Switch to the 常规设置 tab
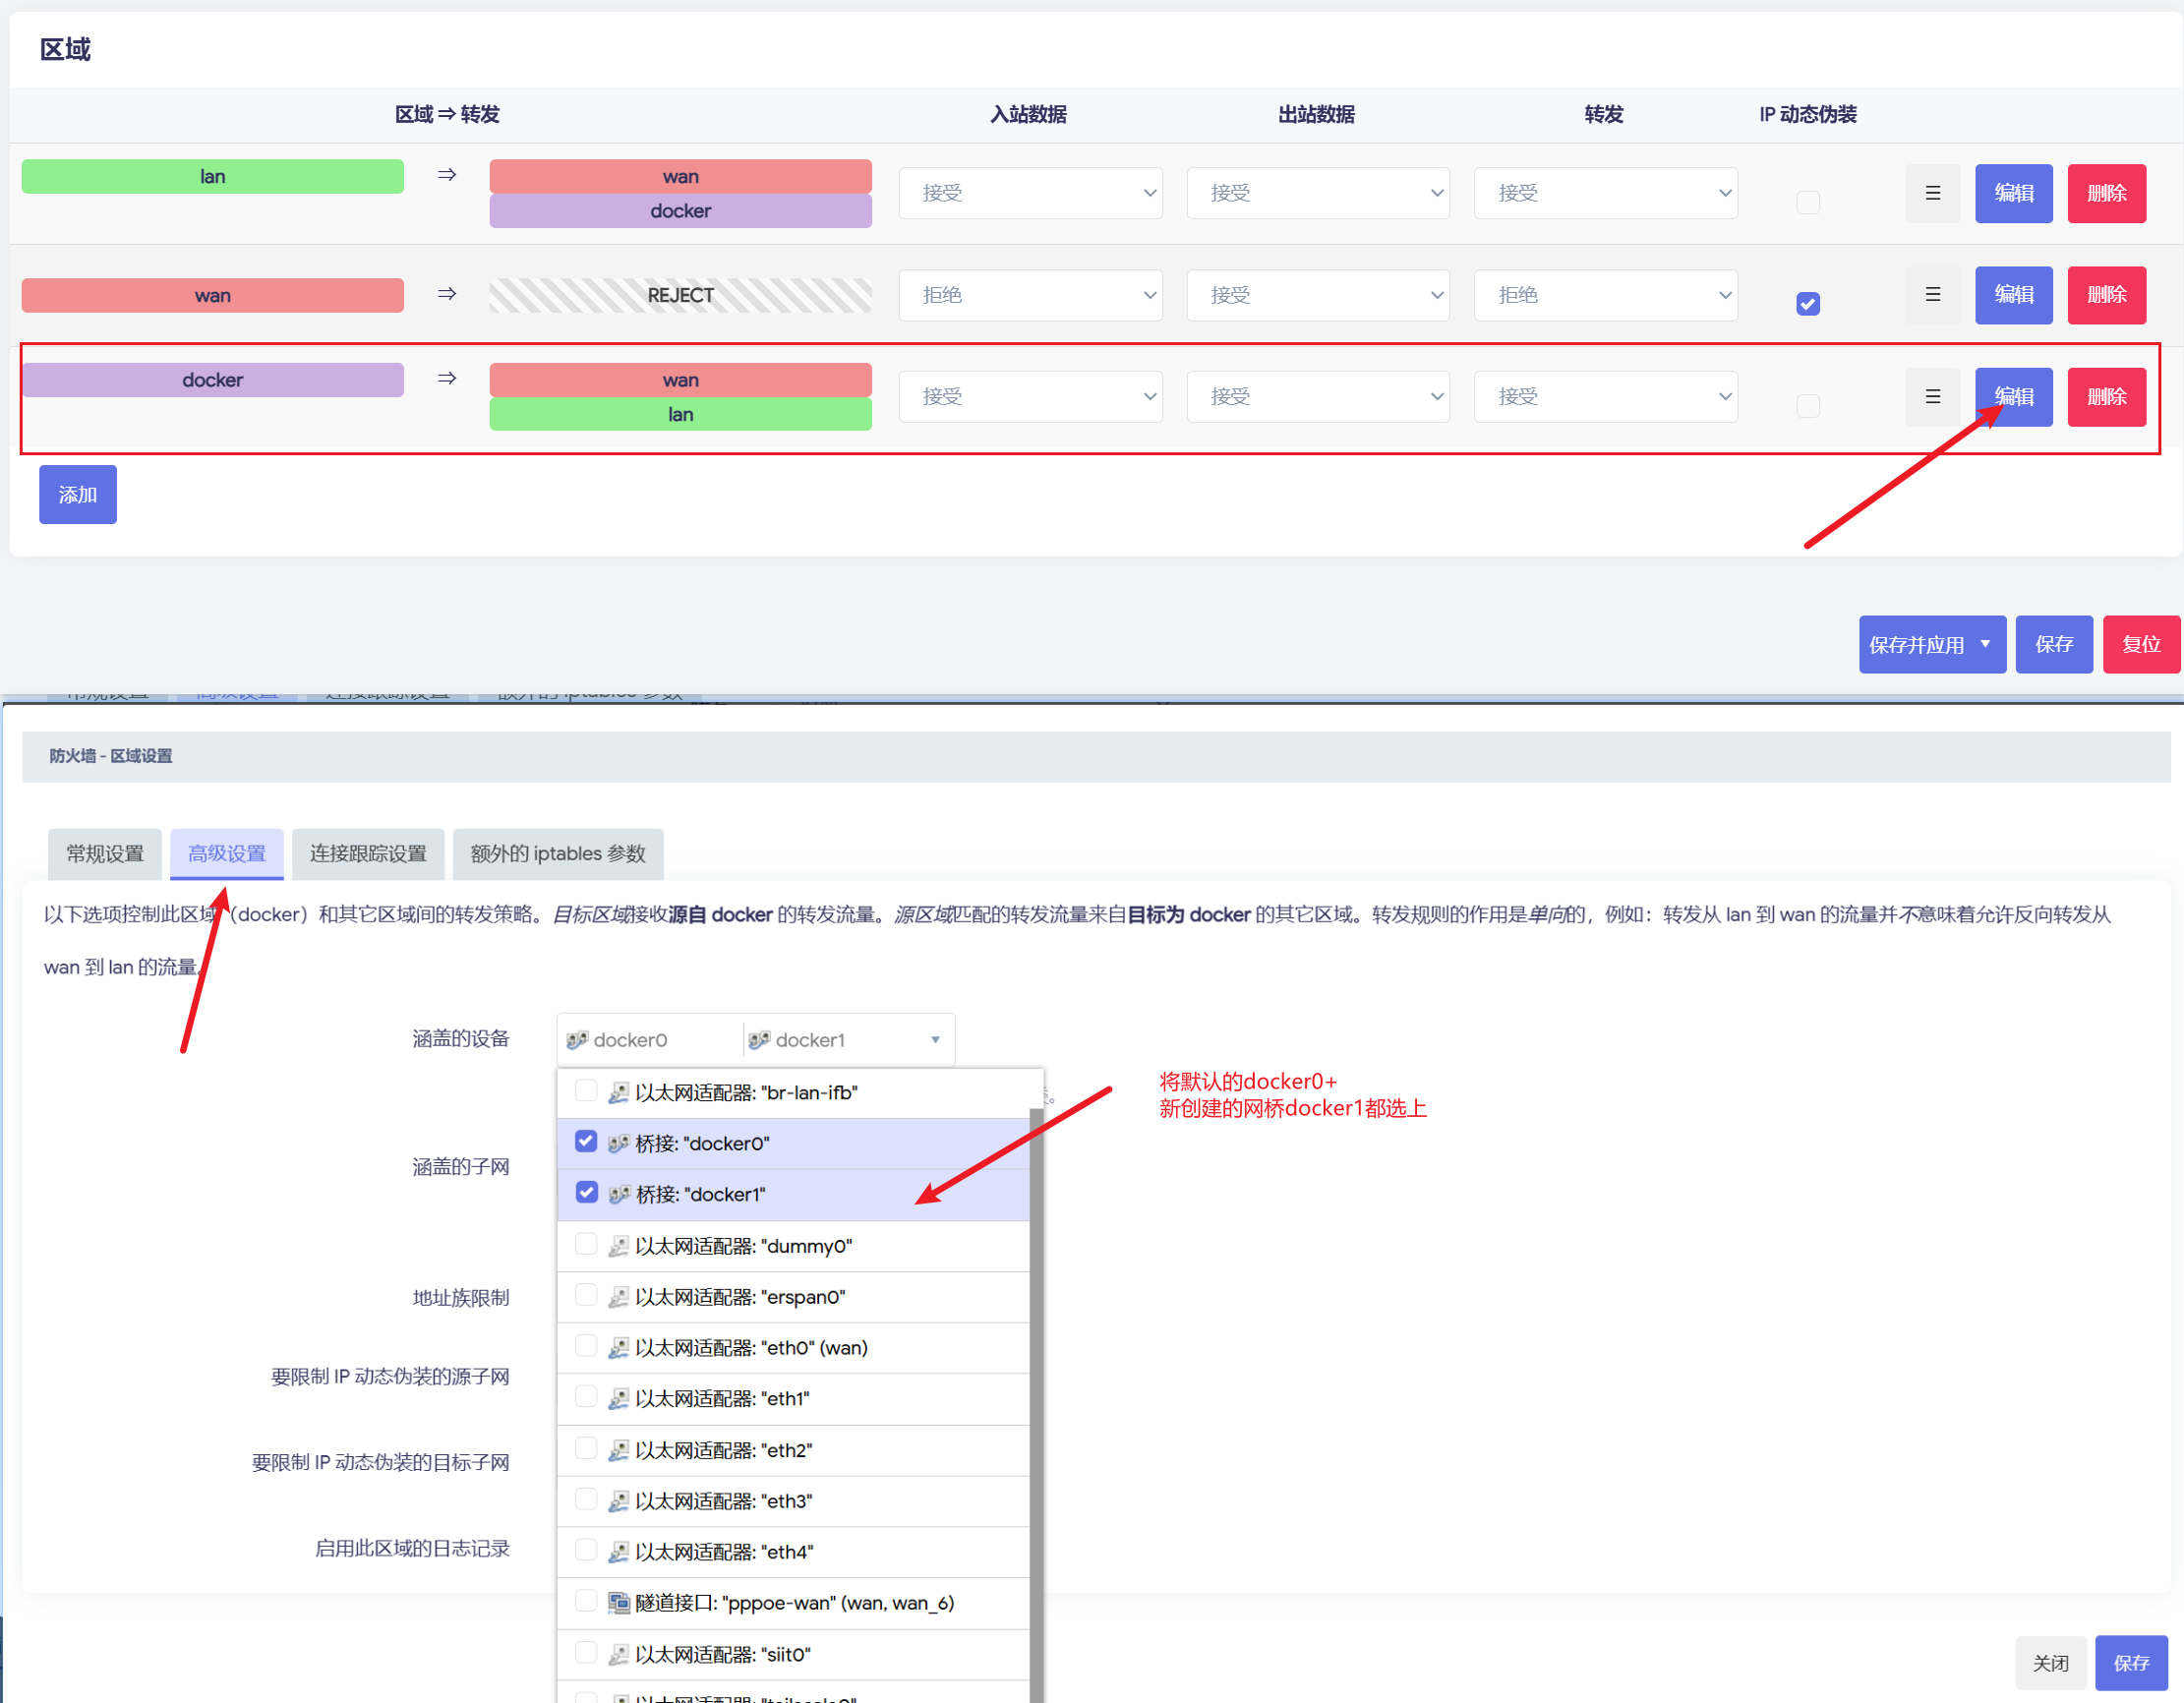This screenshot has width=2184, height=1703. [105, 853]
